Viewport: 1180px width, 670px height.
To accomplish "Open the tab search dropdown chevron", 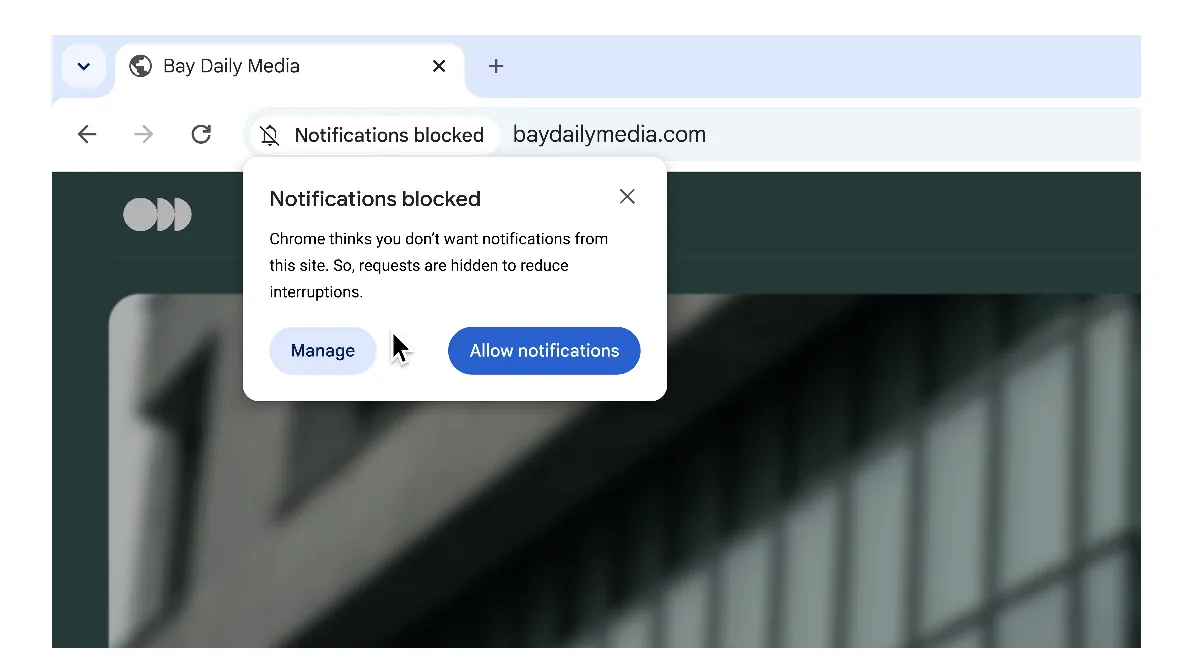I will click(x=84, y=67).
